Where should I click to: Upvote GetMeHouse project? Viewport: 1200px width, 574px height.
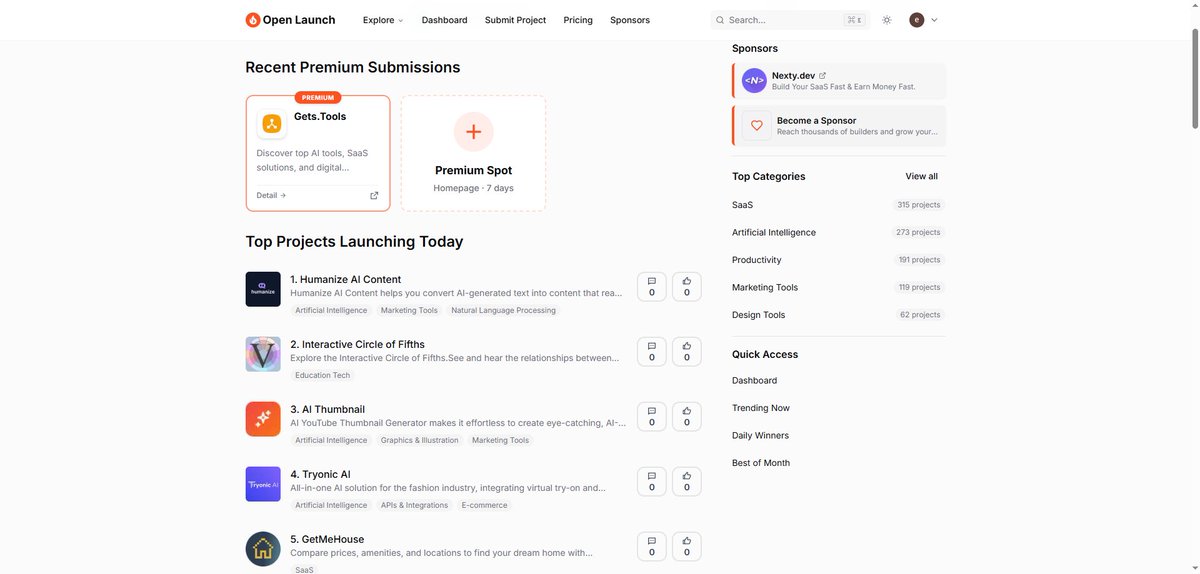[687, 547]
